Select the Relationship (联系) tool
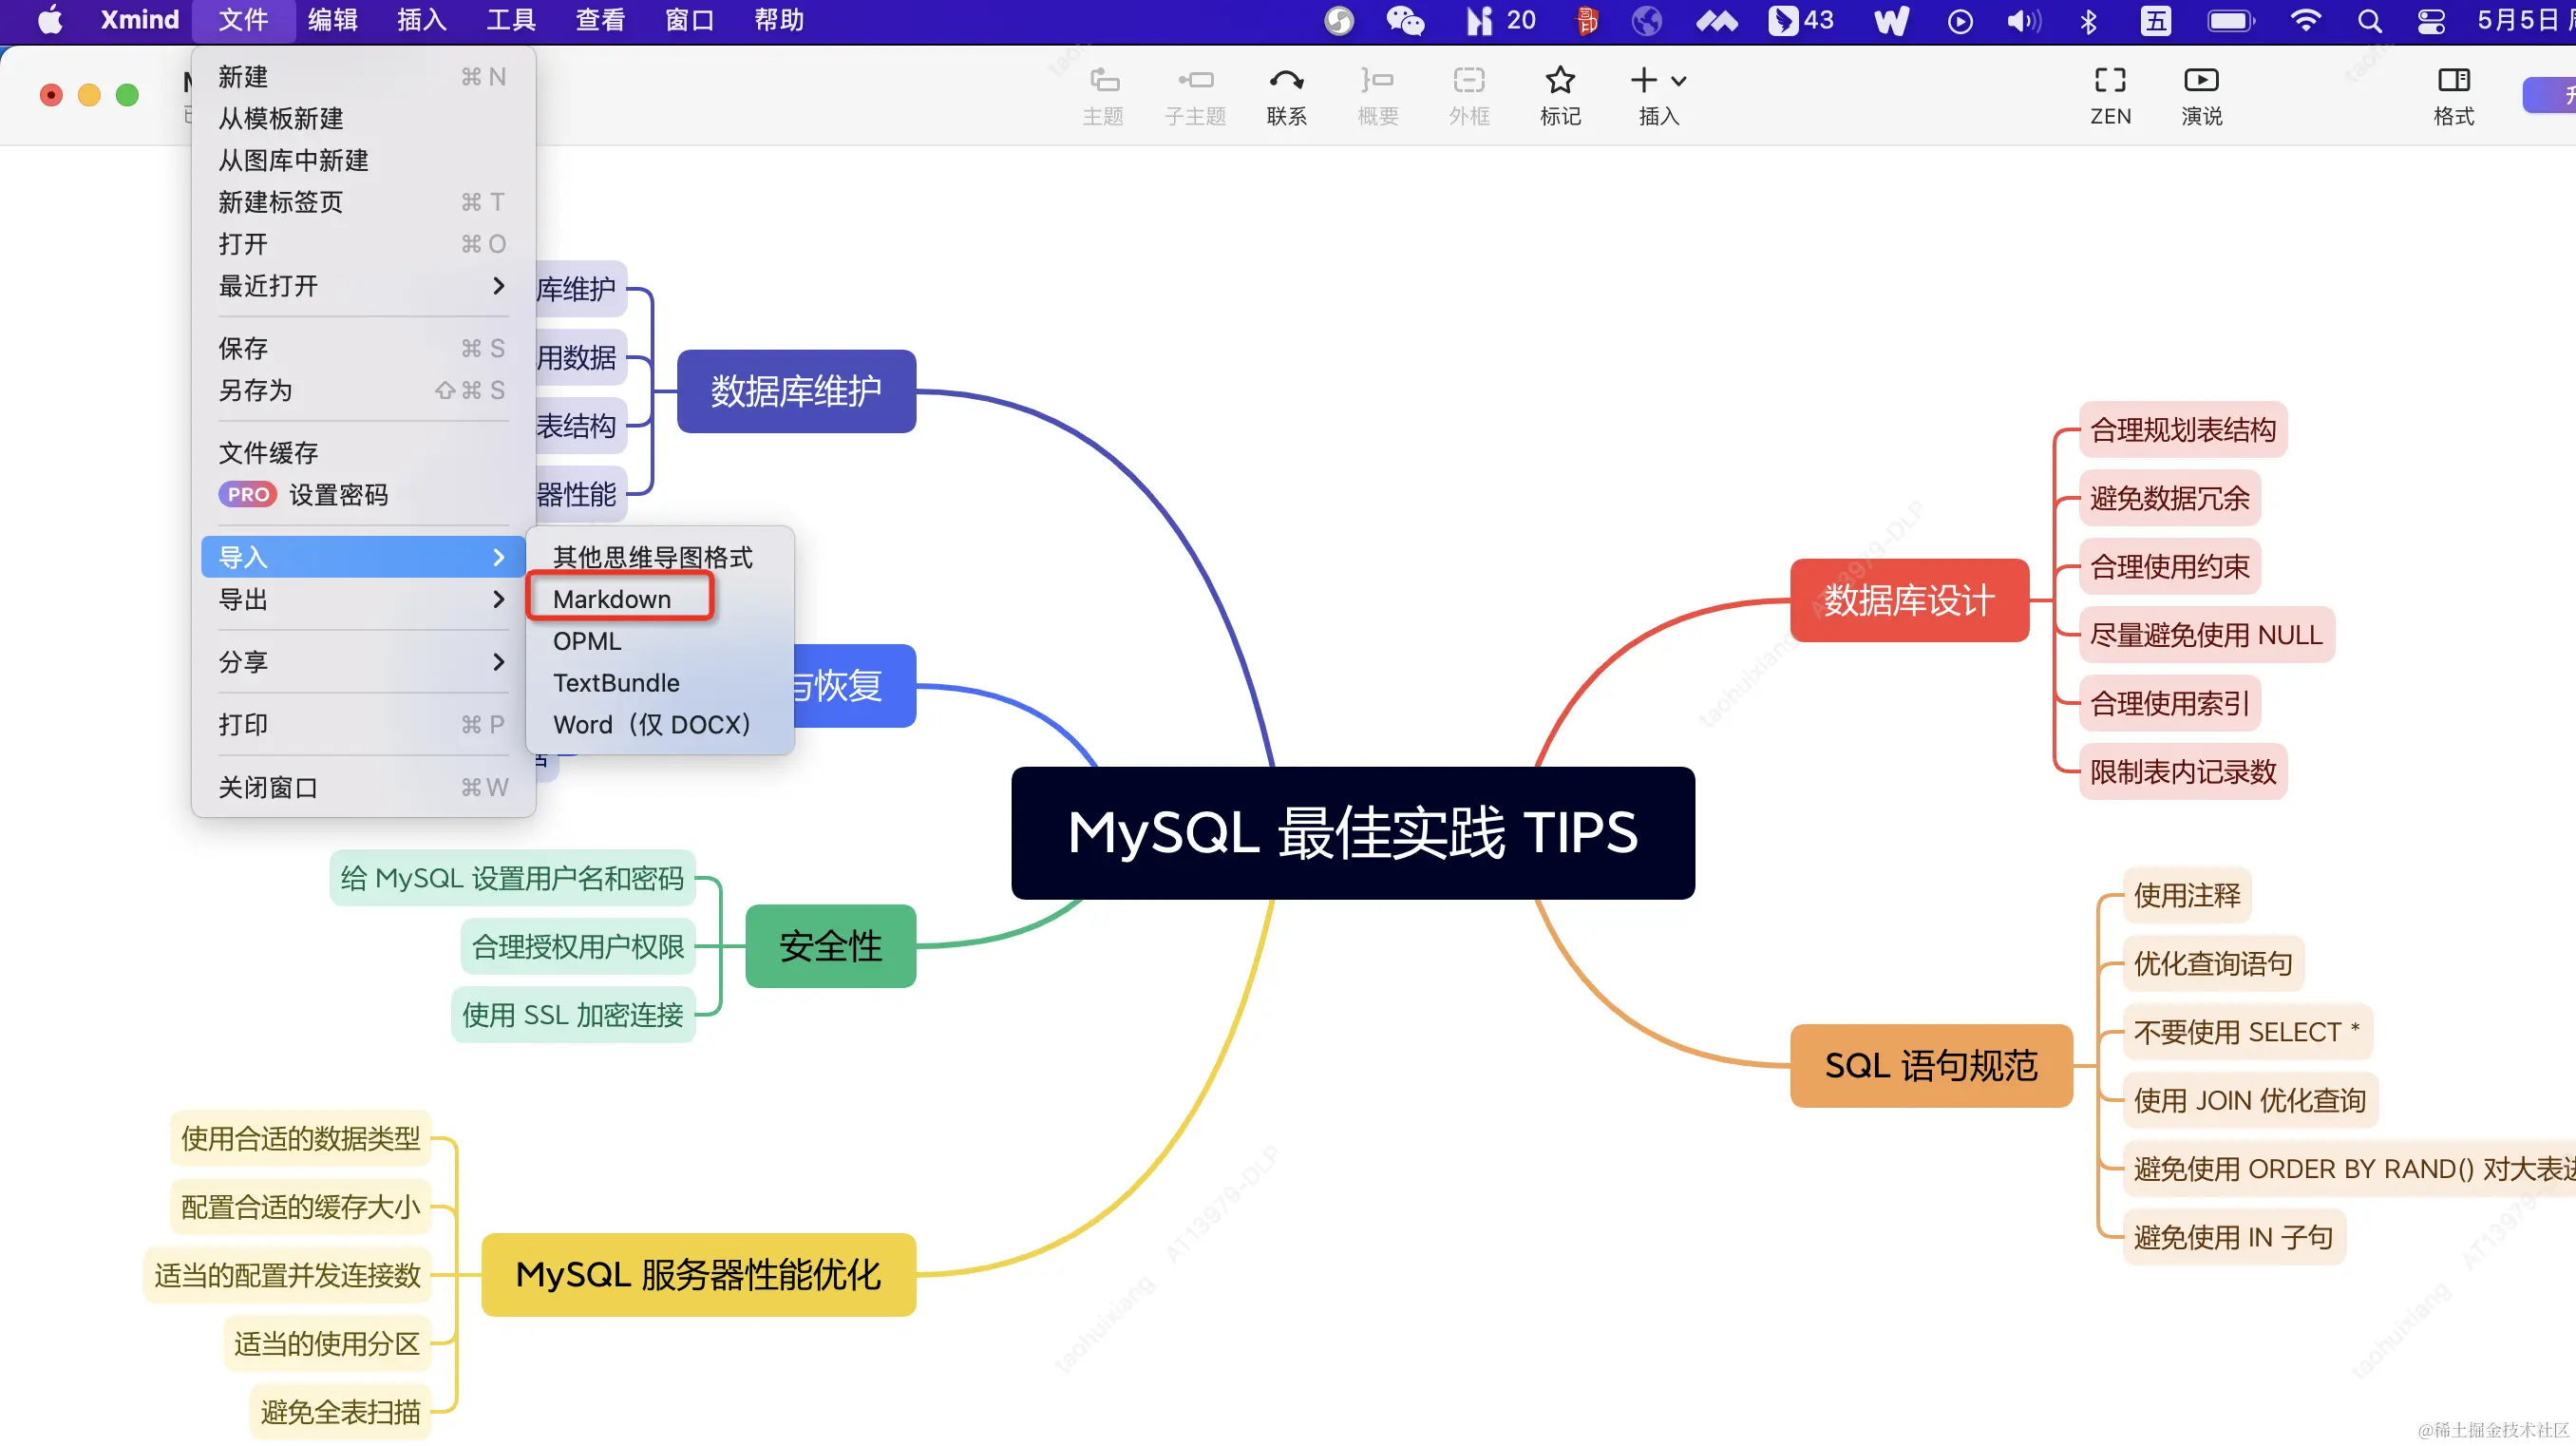2576x1446 pixels. point(1286,96)
